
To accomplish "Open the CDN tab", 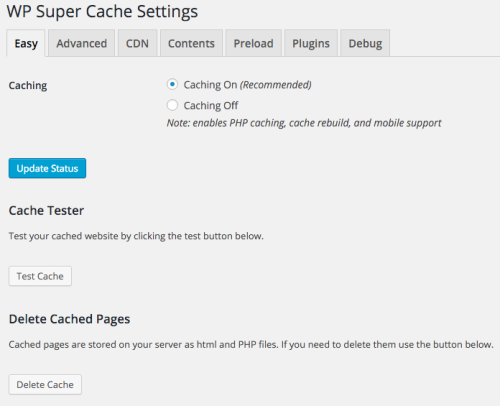I will (x=137, y=43).
